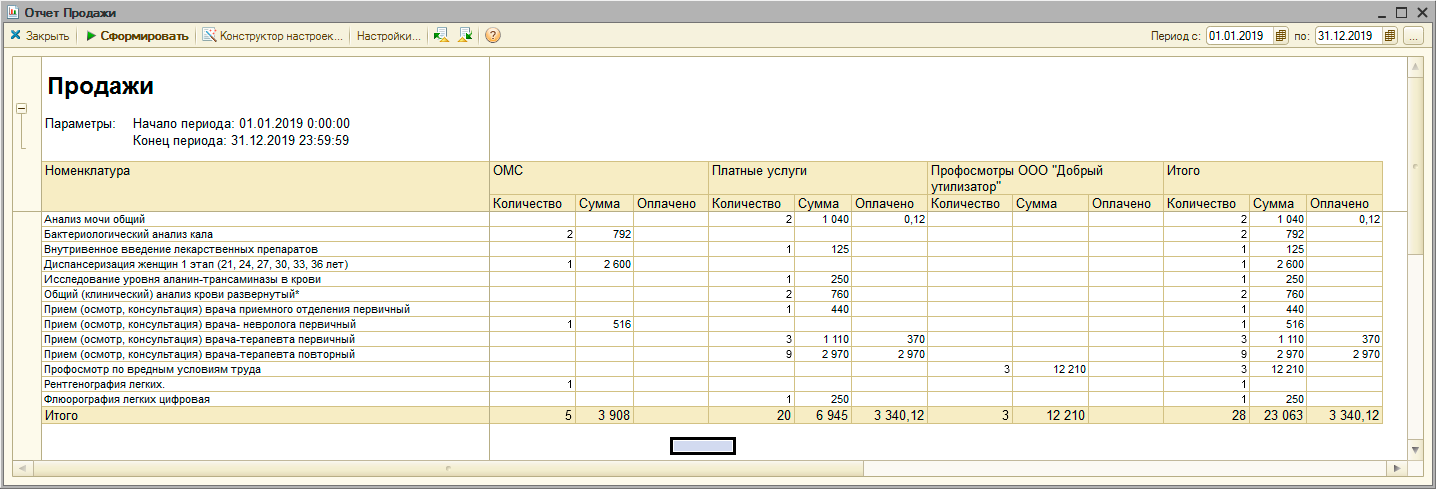Click the period end date field
The width and height of the screenshot is (1436, 489).
tap(1347, 36)
